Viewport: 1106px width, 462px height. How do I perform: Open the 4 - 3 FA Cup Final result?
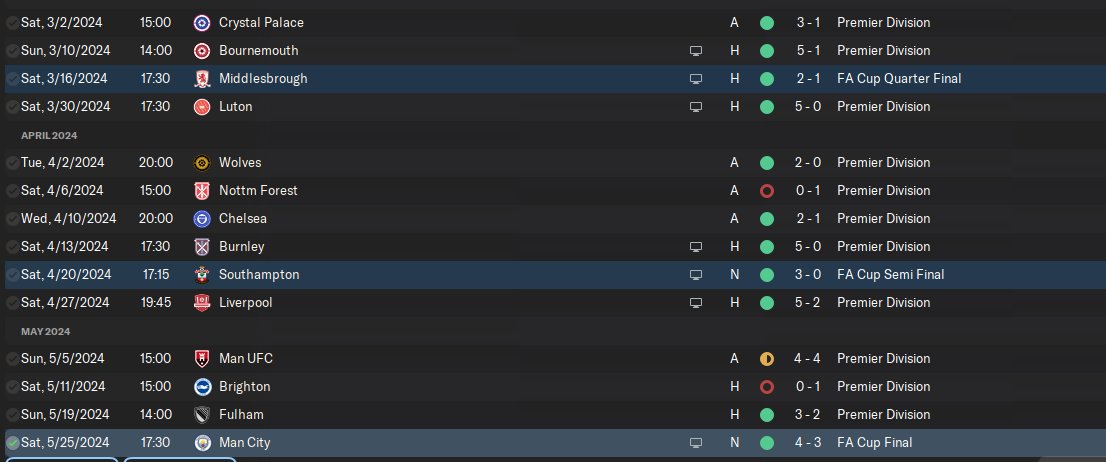(x=808, y=443)
